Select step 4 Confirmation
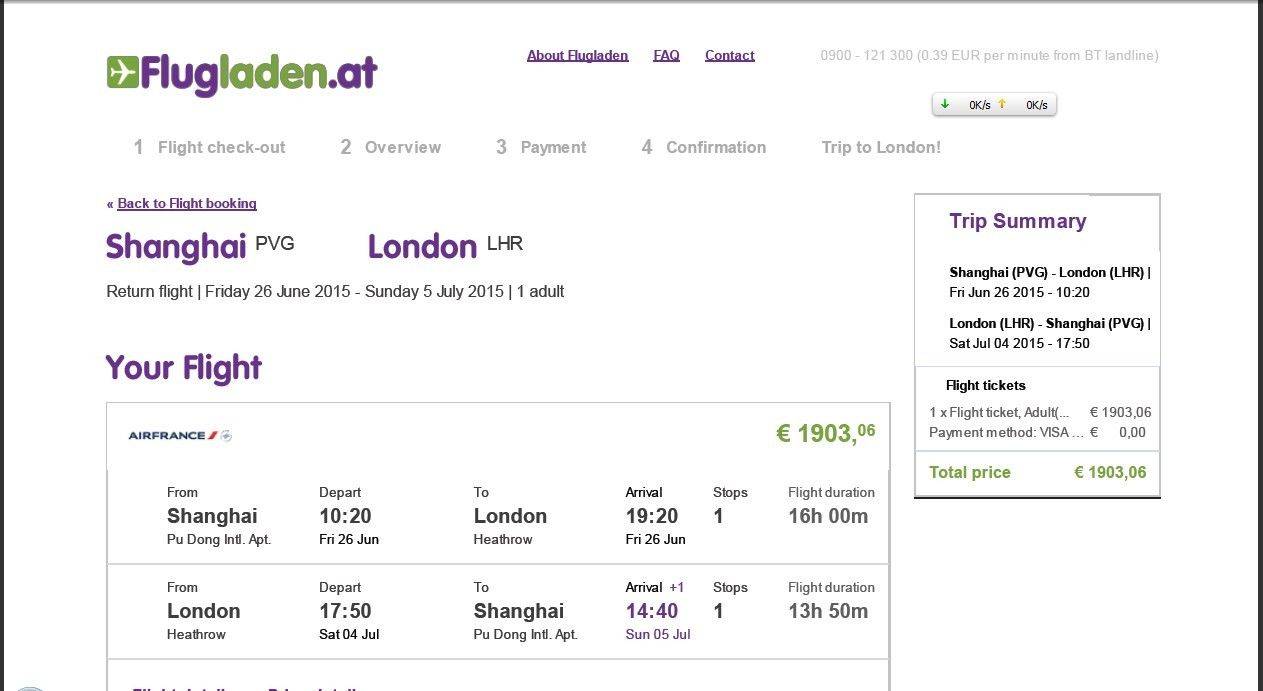Screen dimensions: 1263x691 click(704, 147)
